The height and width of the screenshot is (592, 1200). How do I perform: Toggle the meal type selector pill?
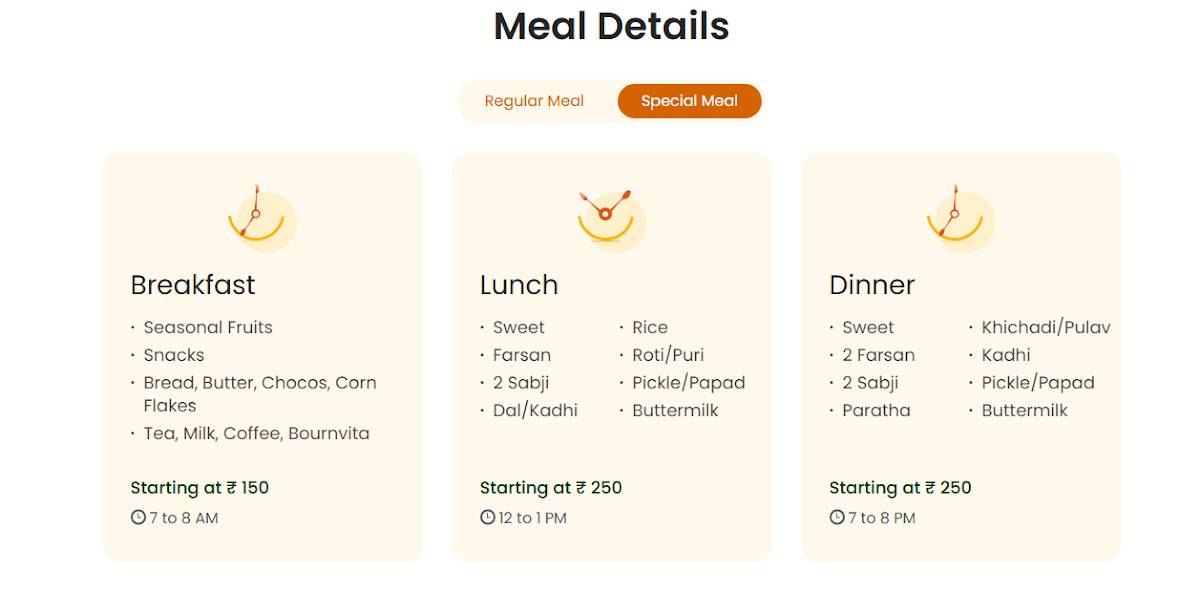point(610,101)
